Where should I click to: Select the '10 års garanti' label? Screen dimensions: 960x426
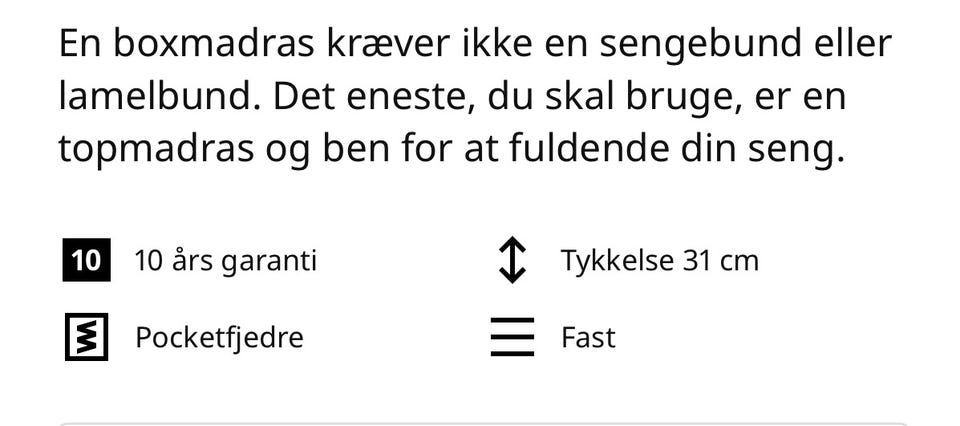225,261
